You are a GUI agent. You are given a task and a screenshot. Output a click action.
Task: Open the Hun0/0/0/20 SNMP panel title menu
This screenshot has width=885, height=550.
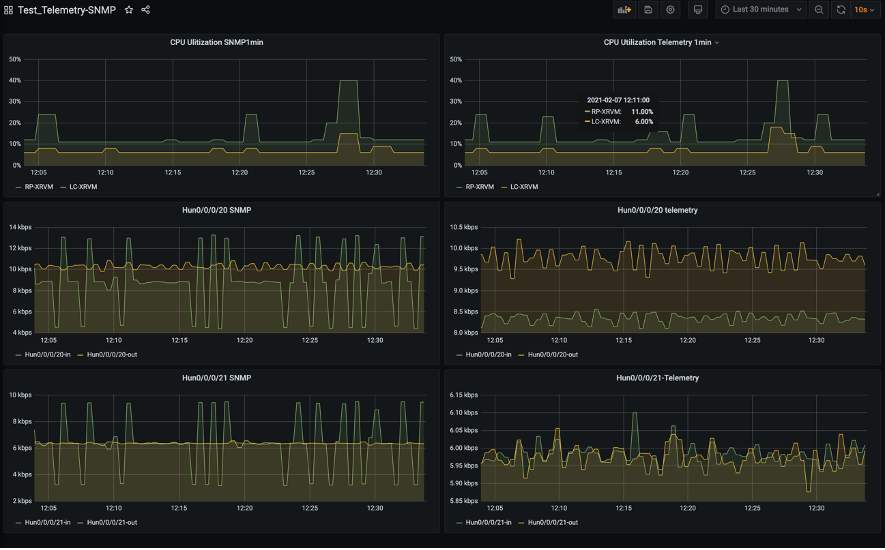click(x=217, y=211)
